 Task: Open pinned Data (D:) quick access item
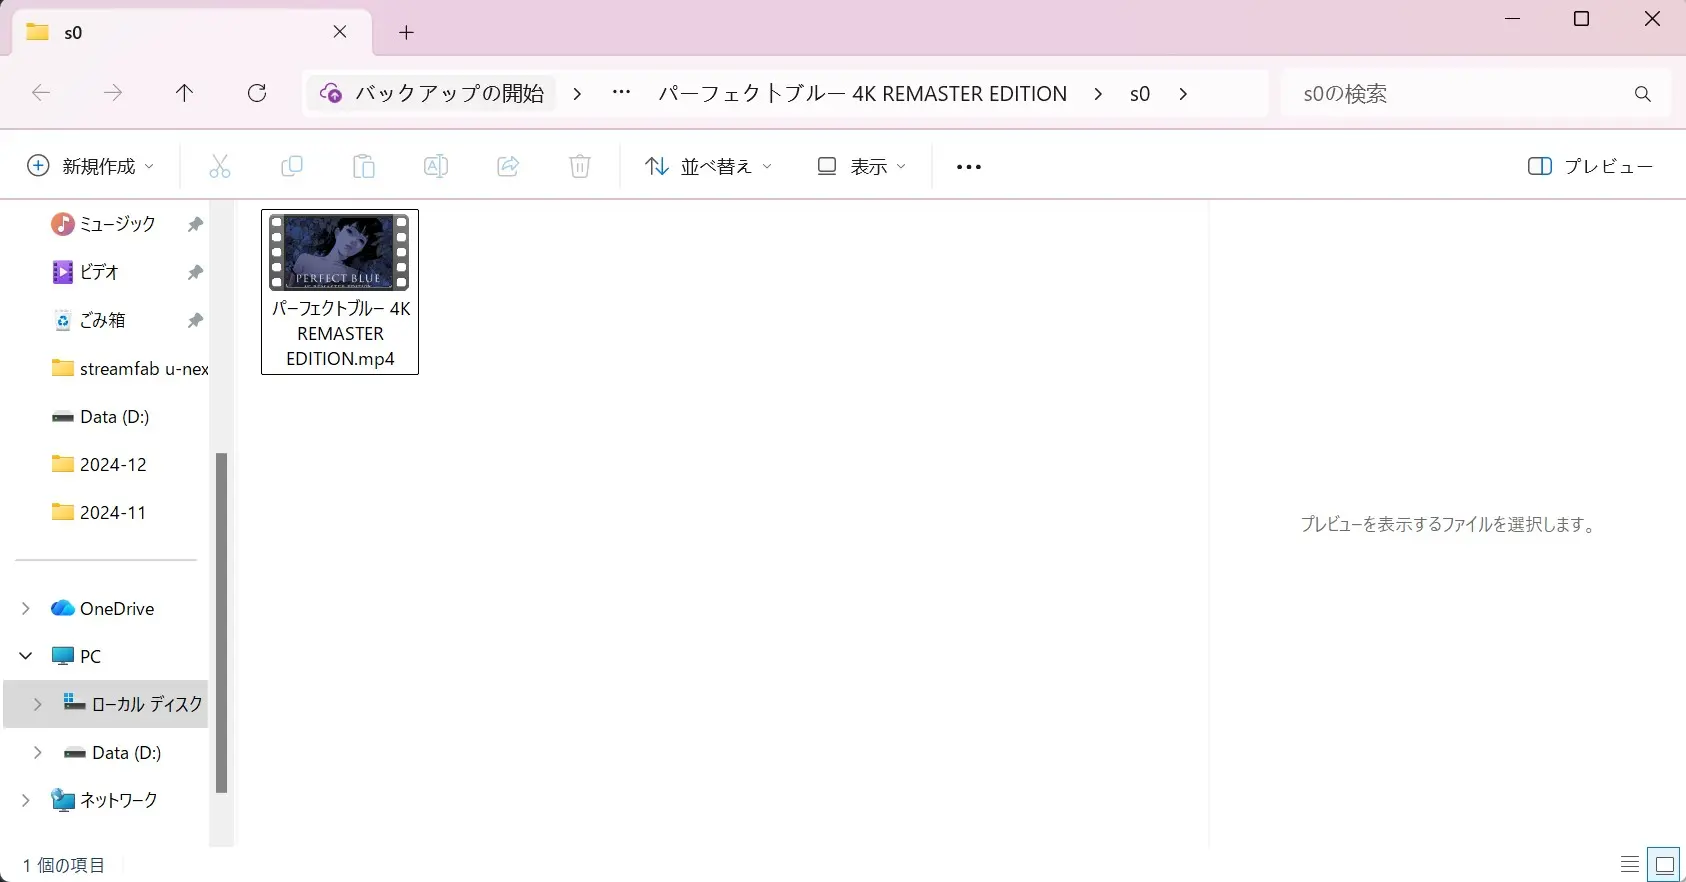click(x=101, y=416)
